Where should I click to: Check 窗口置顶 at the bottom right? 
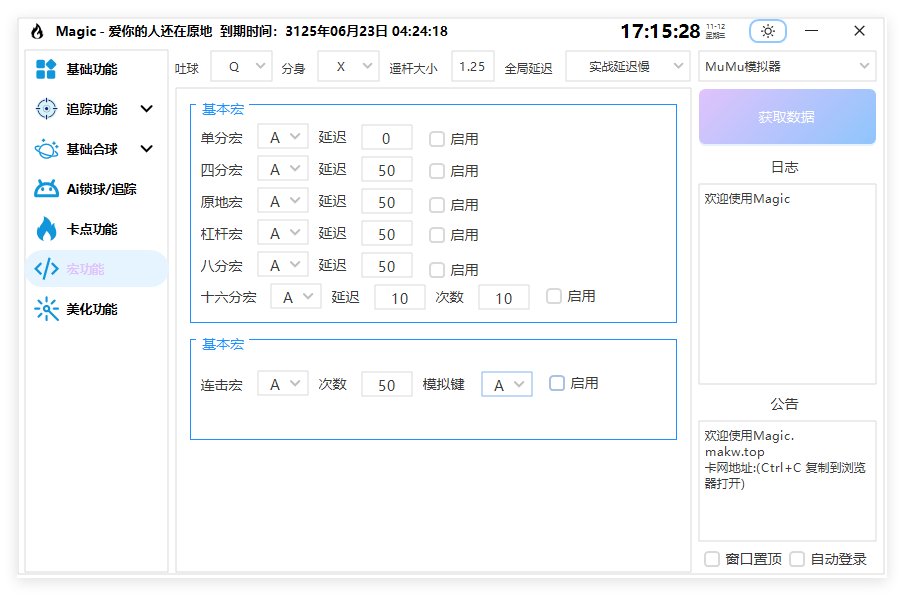pos(711,559)
